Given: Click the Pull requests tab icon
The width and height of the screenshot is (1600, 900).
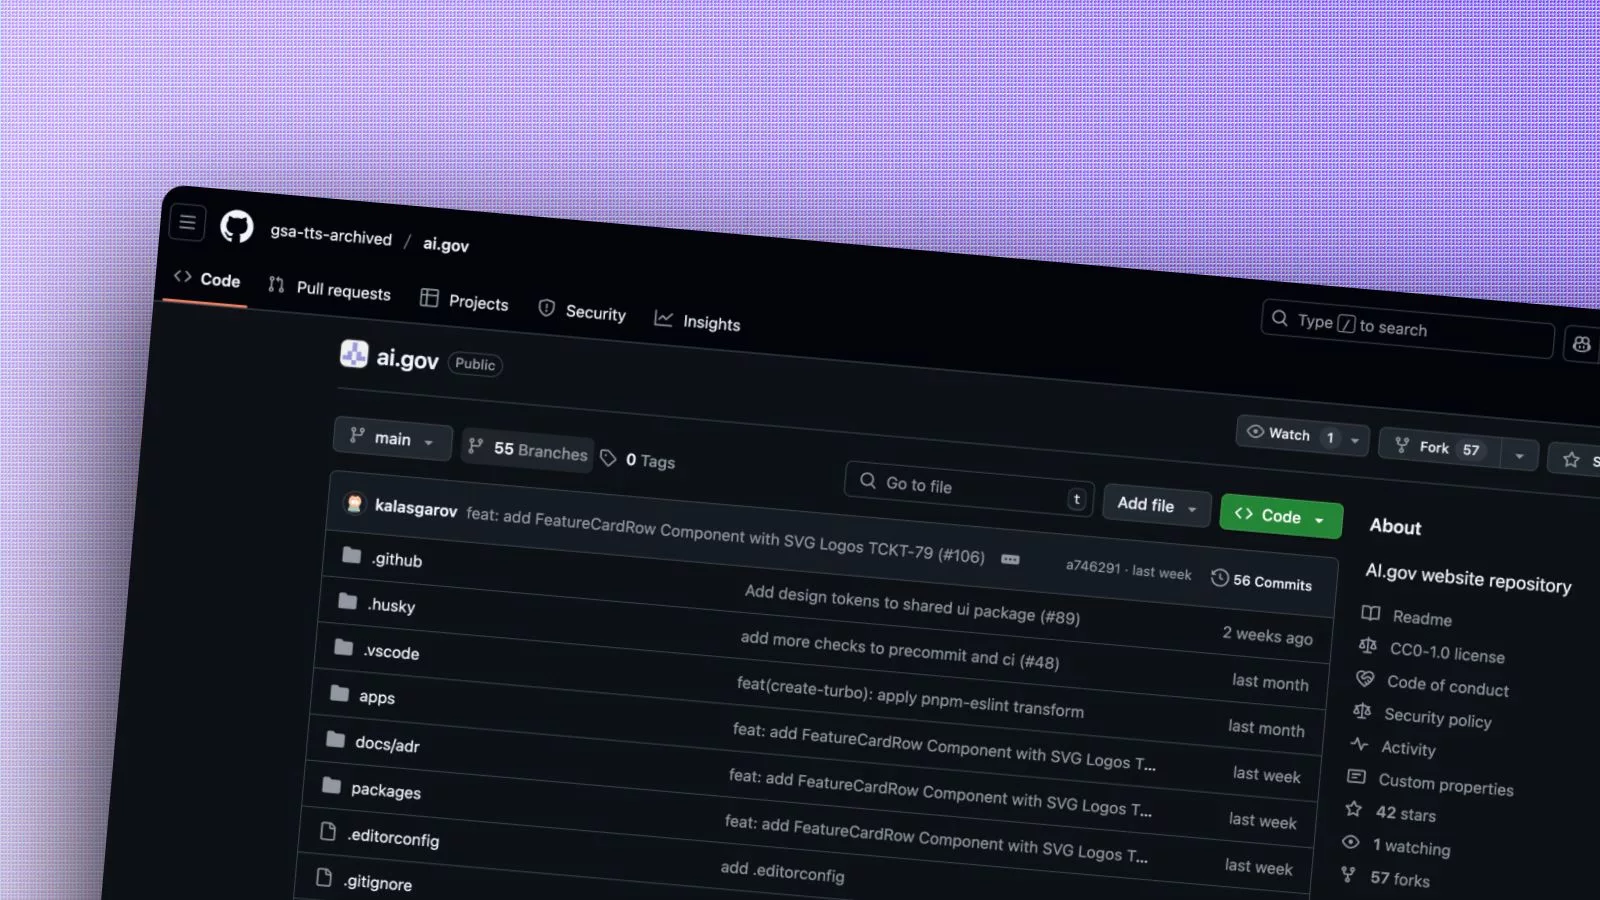Looking at the screenshot, I should 276,284.
